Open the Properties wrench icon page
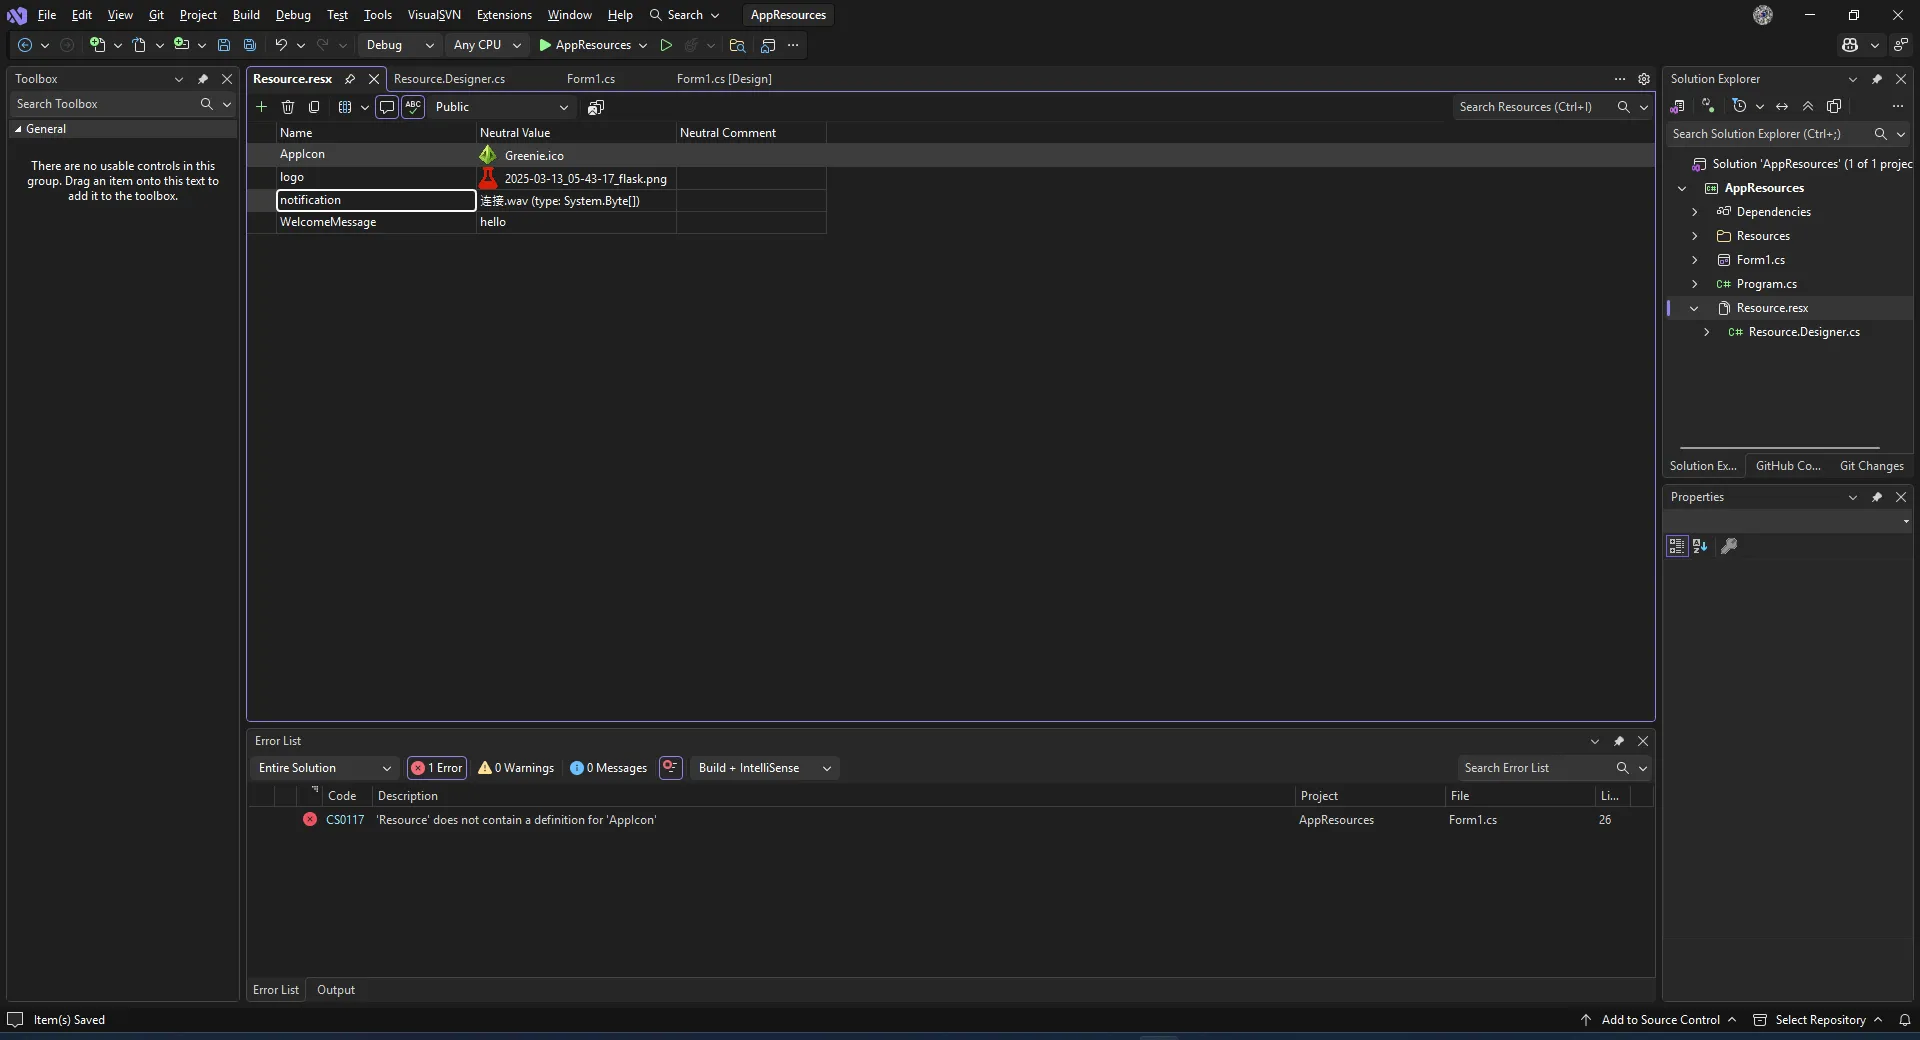 point(1729,546)
